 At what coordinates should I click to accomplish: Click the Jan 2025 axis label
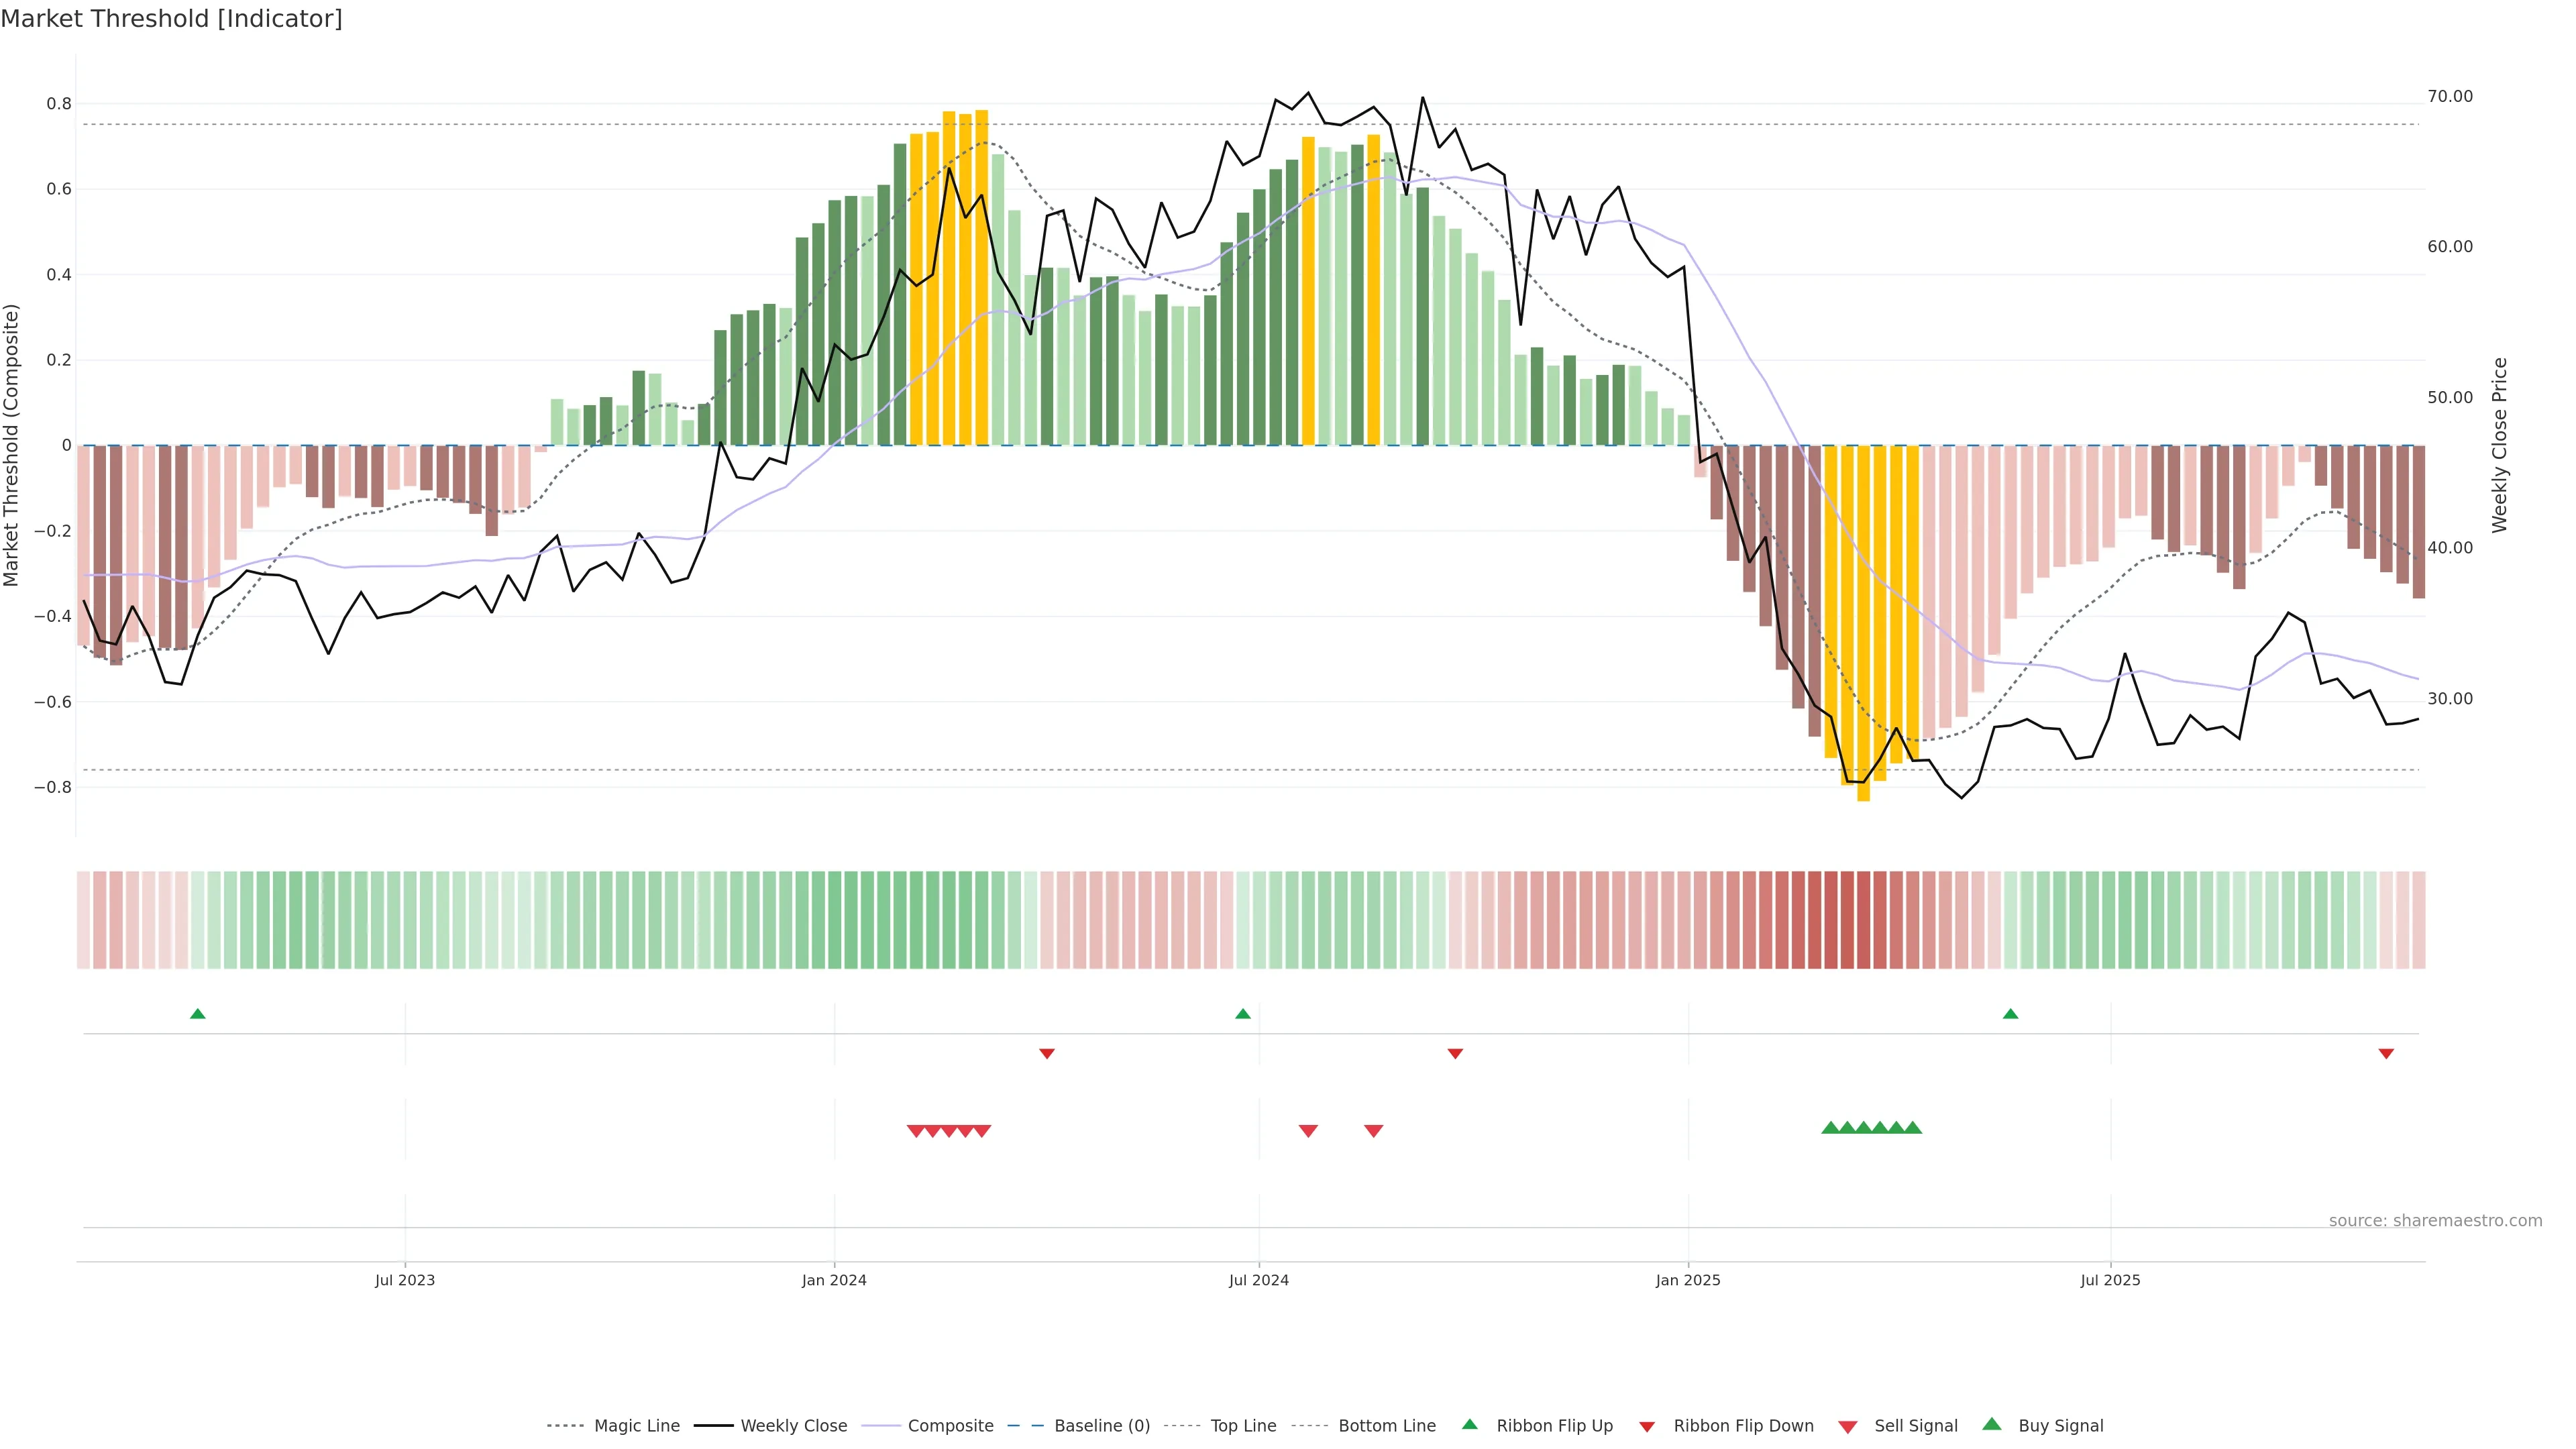(x=1688, y=1280)
